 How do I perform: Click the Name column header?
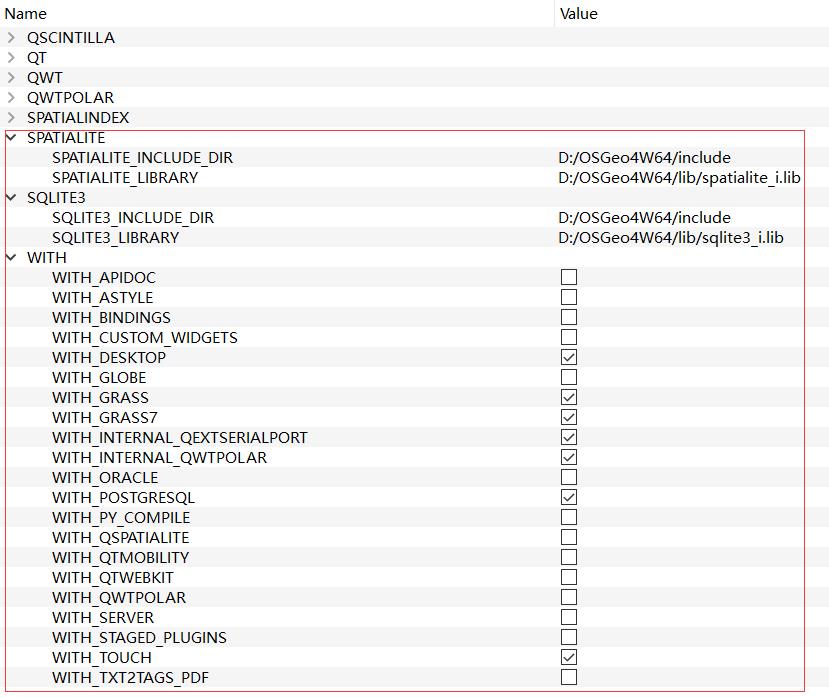click(277, 14)
